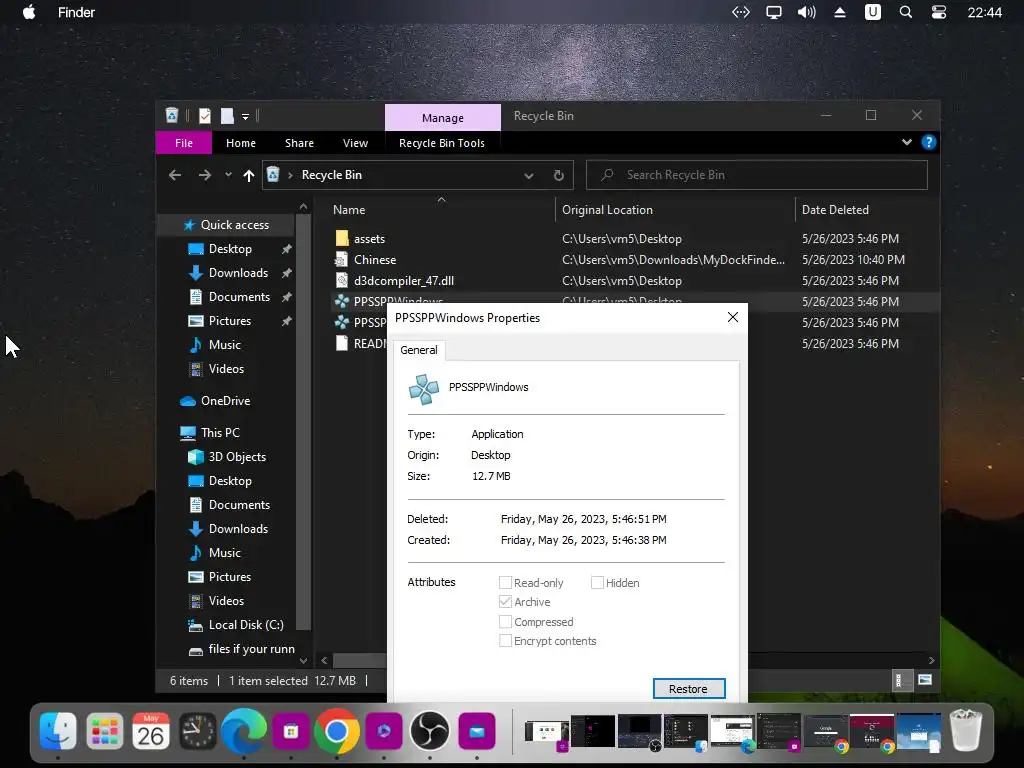Viewport: 1024px width, 768px height.
Task: Open the Trash icon in the dock
Action: [x=966, y=729]
